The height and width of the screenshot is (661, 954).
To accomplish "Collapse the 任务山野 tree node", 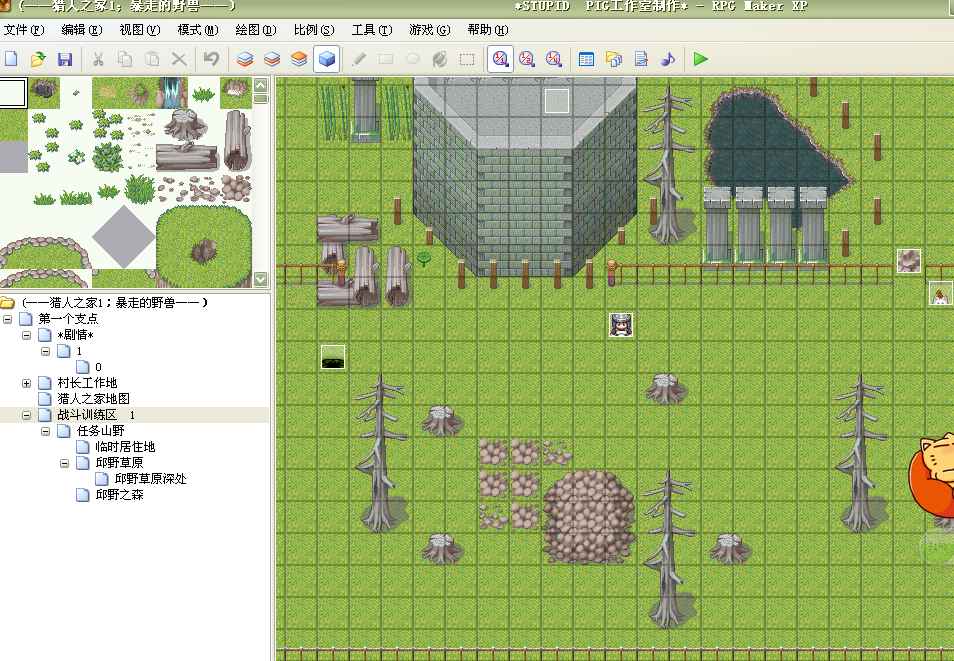I will click(45, 431).
